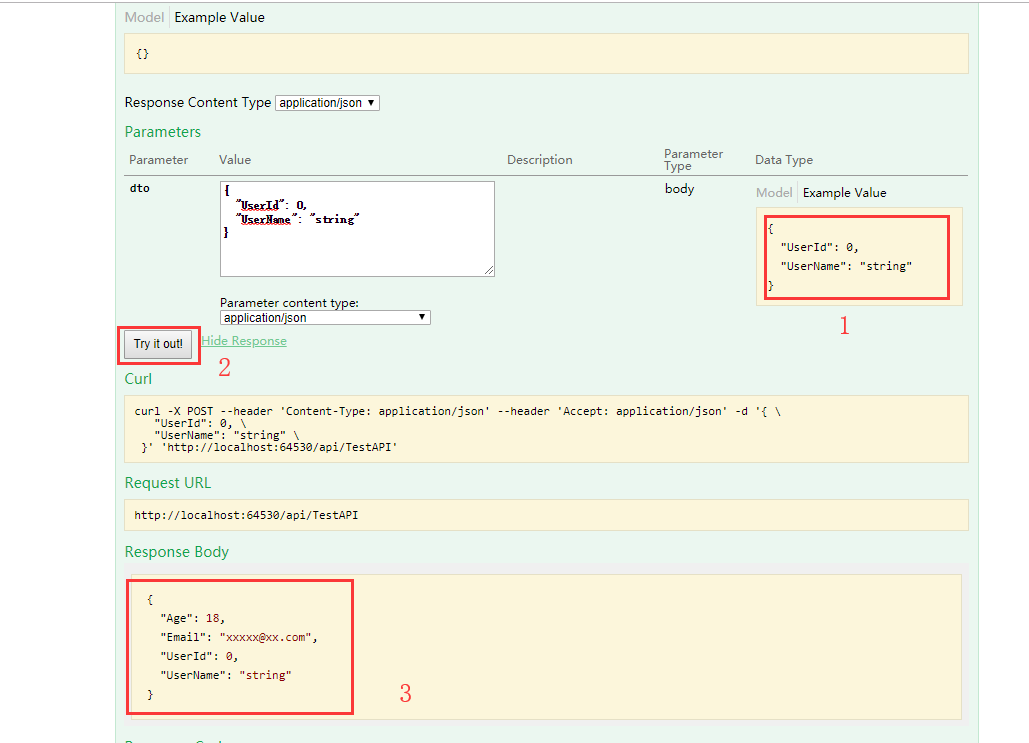
Task: Click the Parameters section heading
Action: [x=163, y=132]
